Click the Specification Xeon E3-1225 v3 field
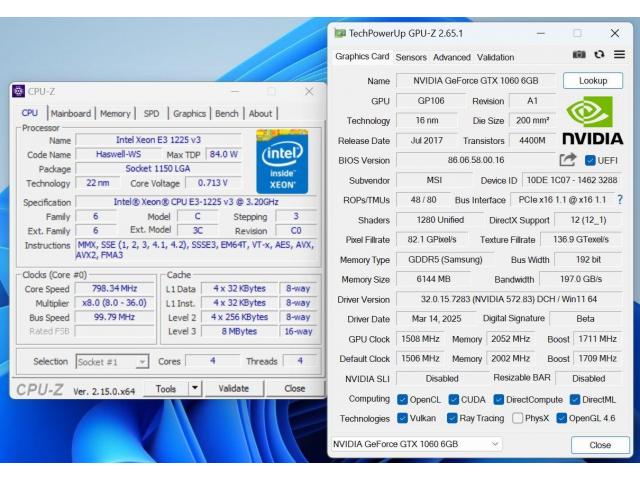This screenshot has width=640, height=480. [196, 202]
